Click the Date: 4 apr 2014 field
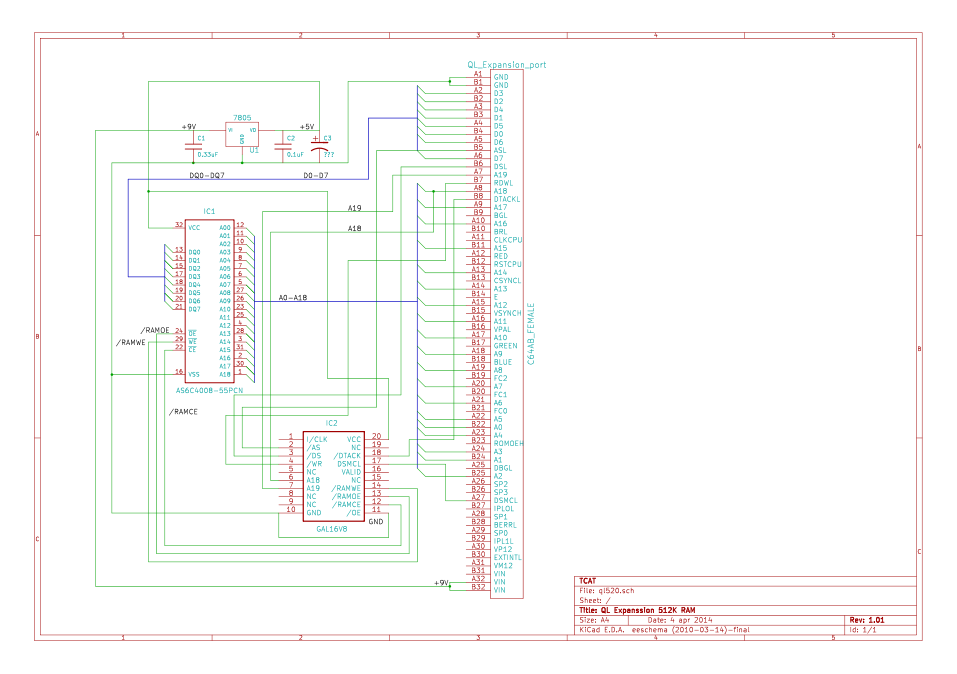Screen dimensions: 957x674 point(680,620)
